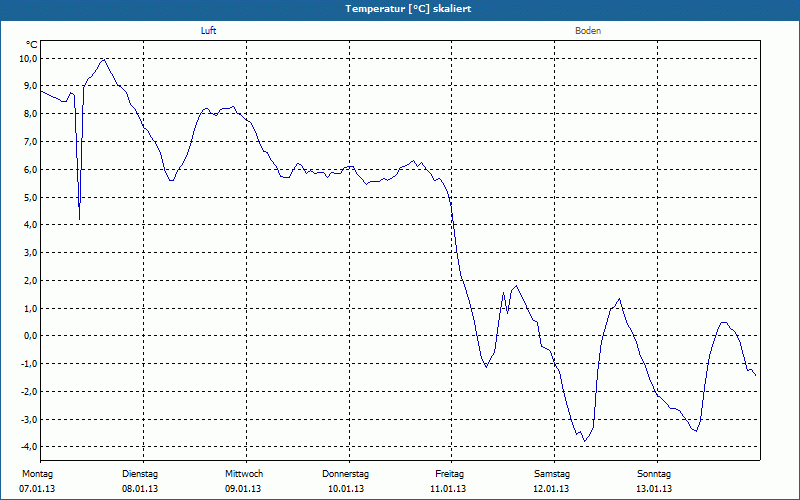Screen dimensions: 800x500
Task: Click the 'Donnerstag' day label
Action: [x=345, y=474]
